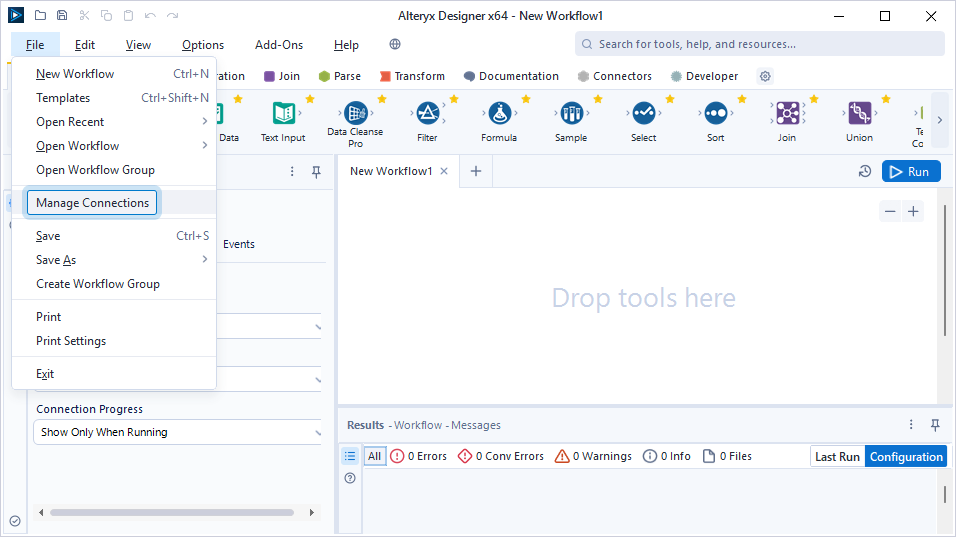Image resolution: width=957 pixels, height=537 pixels.
Task: Click the copy icon in title bar
Action: point(106,15)
